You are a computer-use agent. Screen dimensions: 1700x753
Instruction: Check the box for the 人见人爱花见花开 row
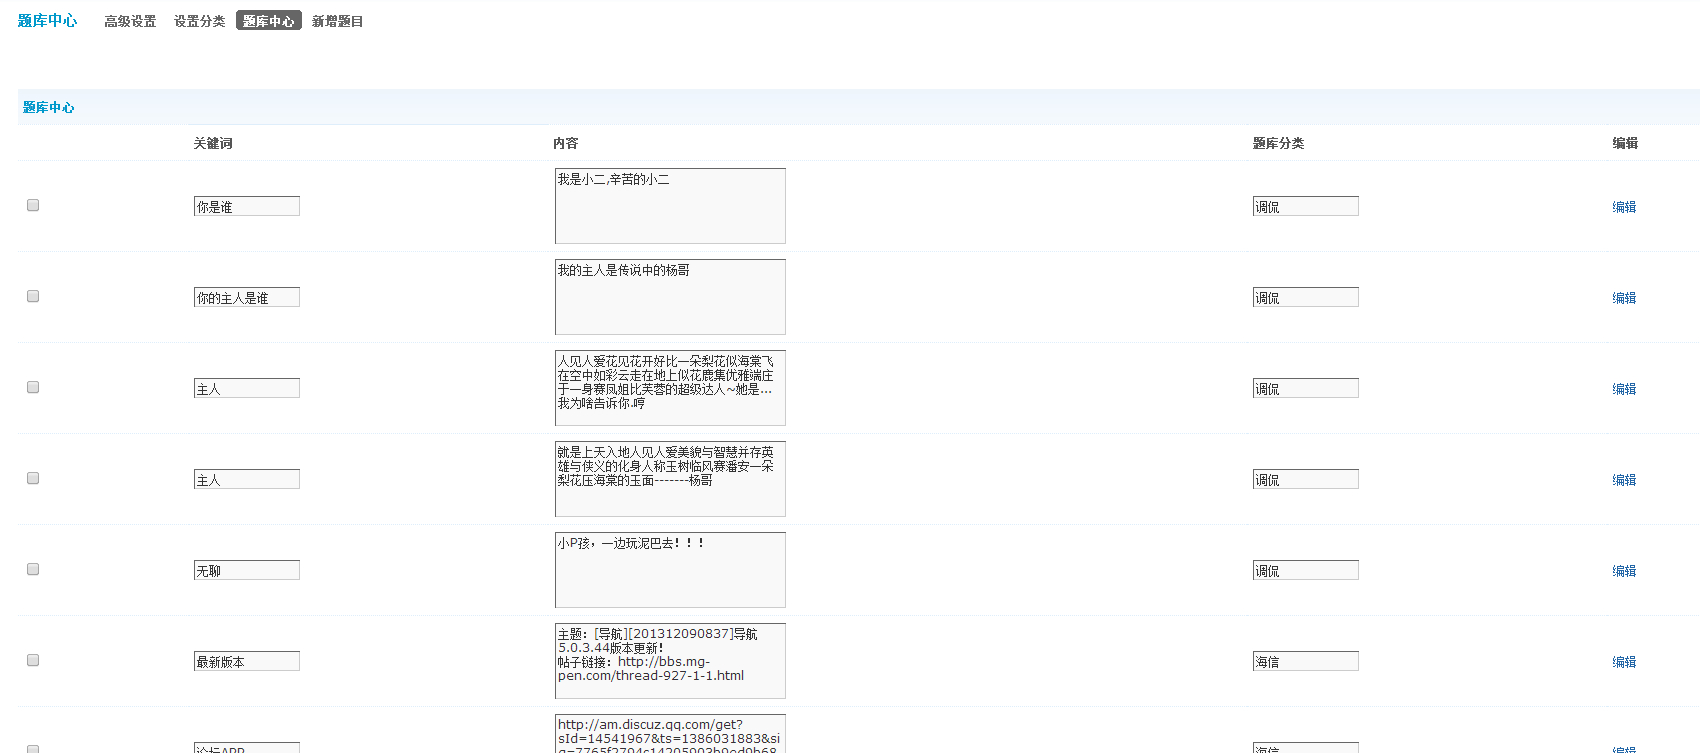[x=33, y=387]
